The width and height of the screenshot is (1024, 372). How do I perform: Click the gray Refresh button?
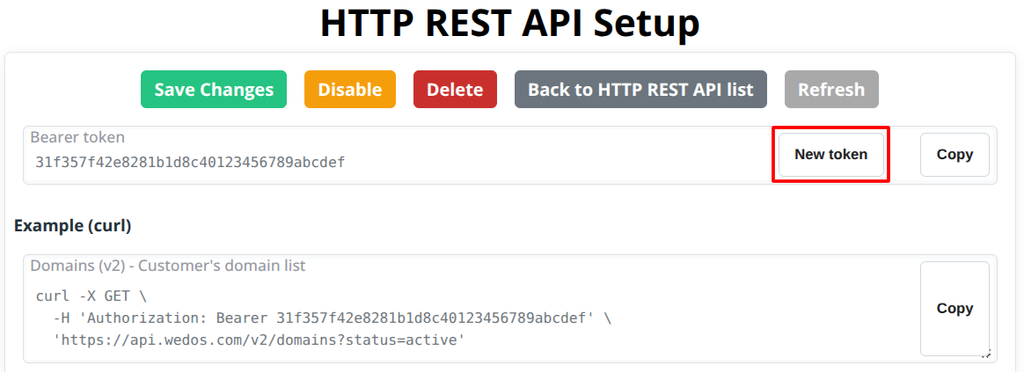(x=831, y=89)
